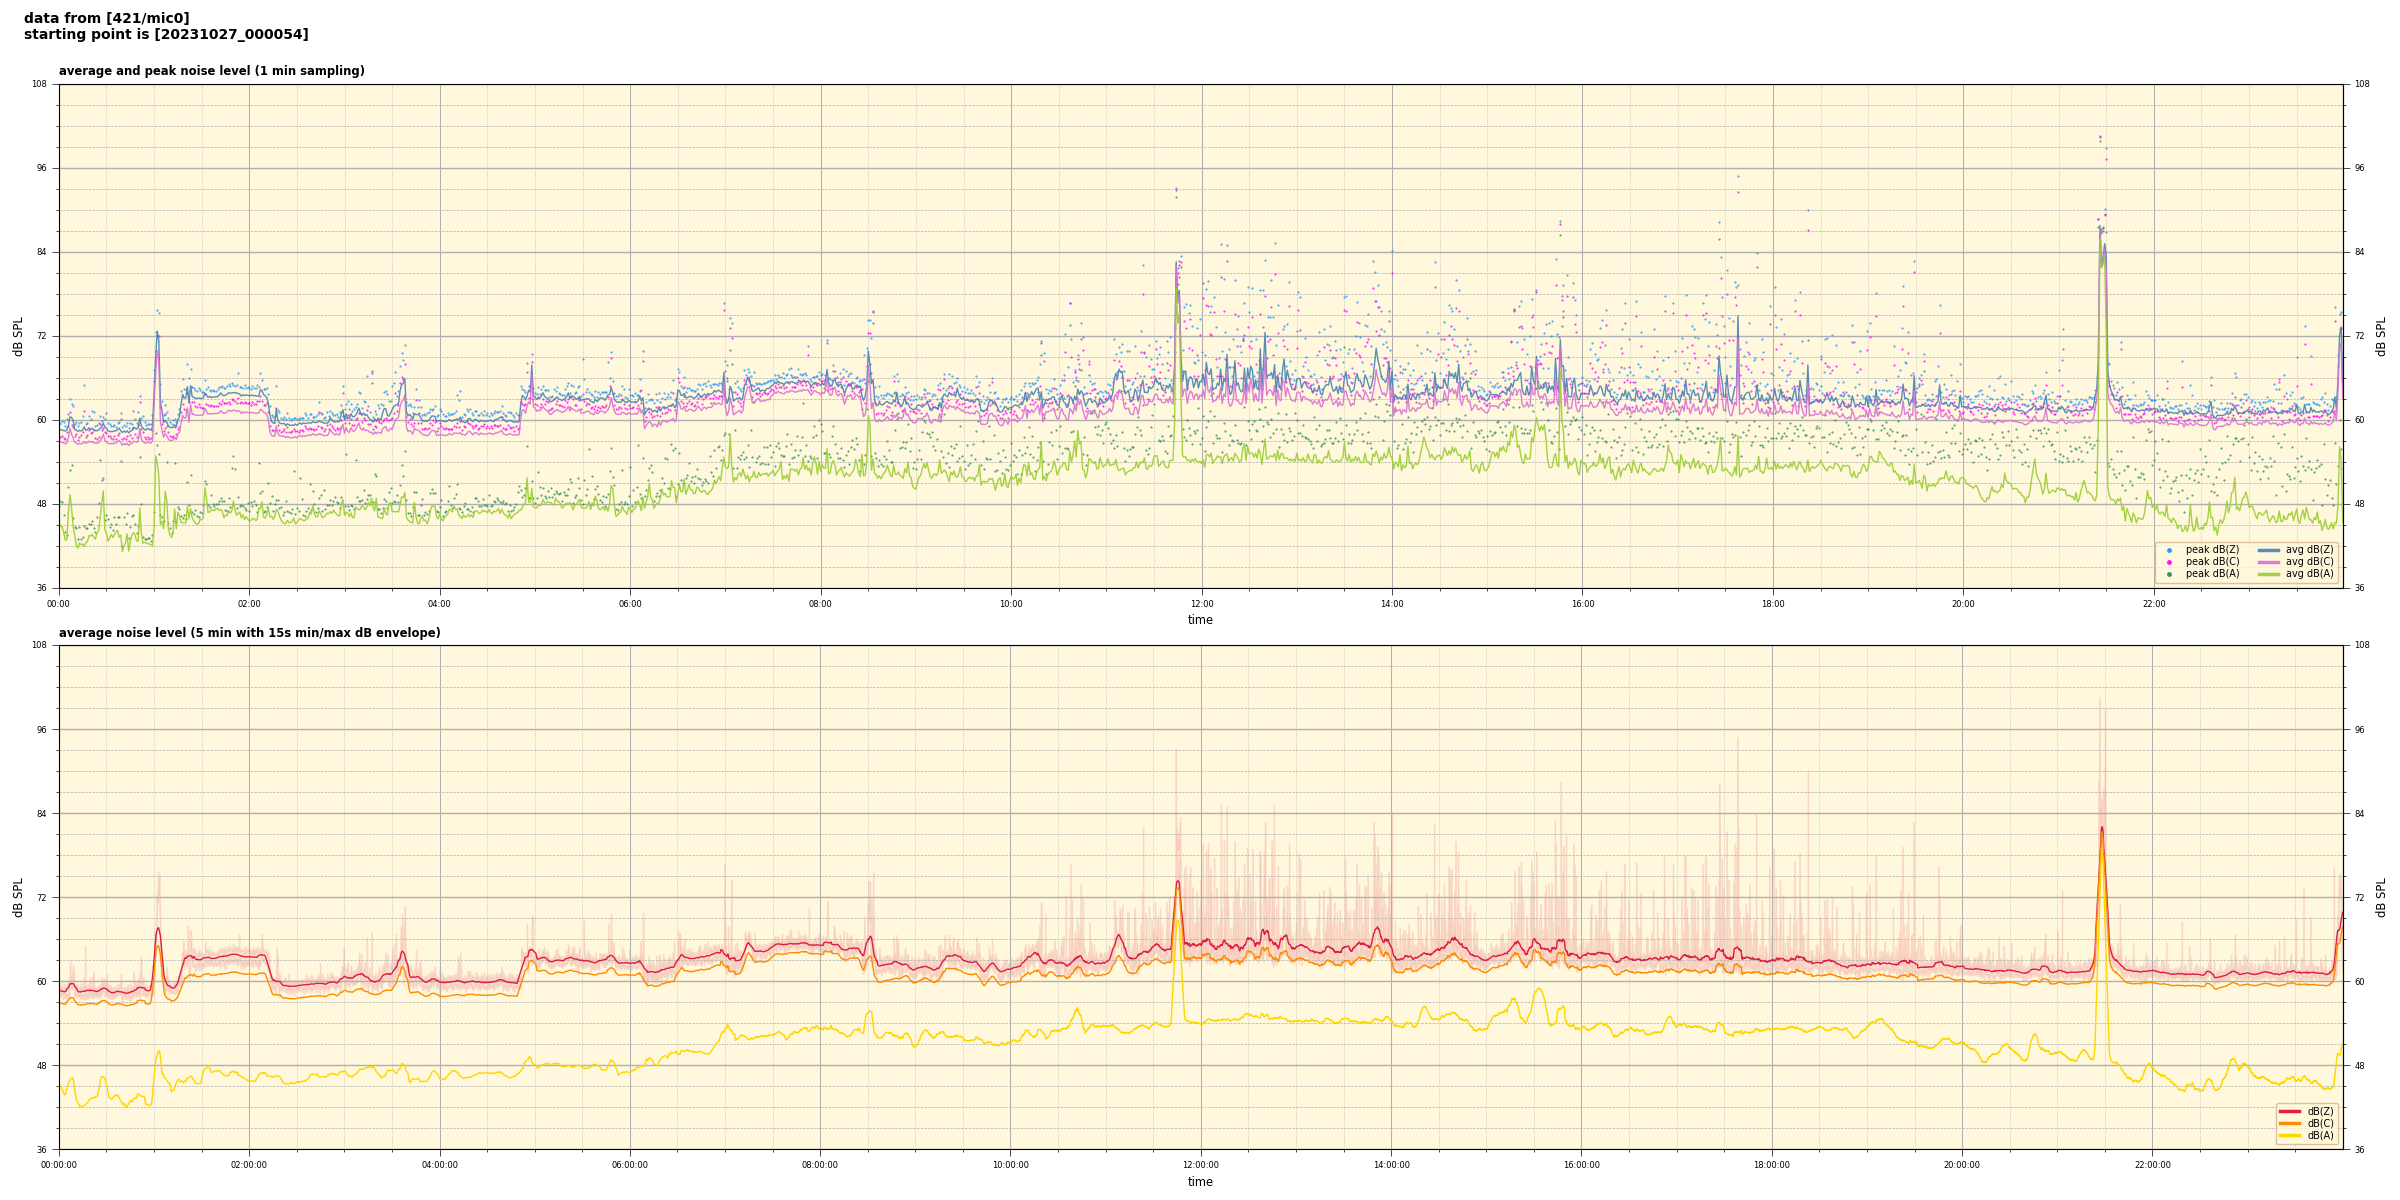Viewport: 2400px width, 1200px height.
Task: Click the right 'dB SPL' label of bottom chart
Action: [x=2381, y=897]
